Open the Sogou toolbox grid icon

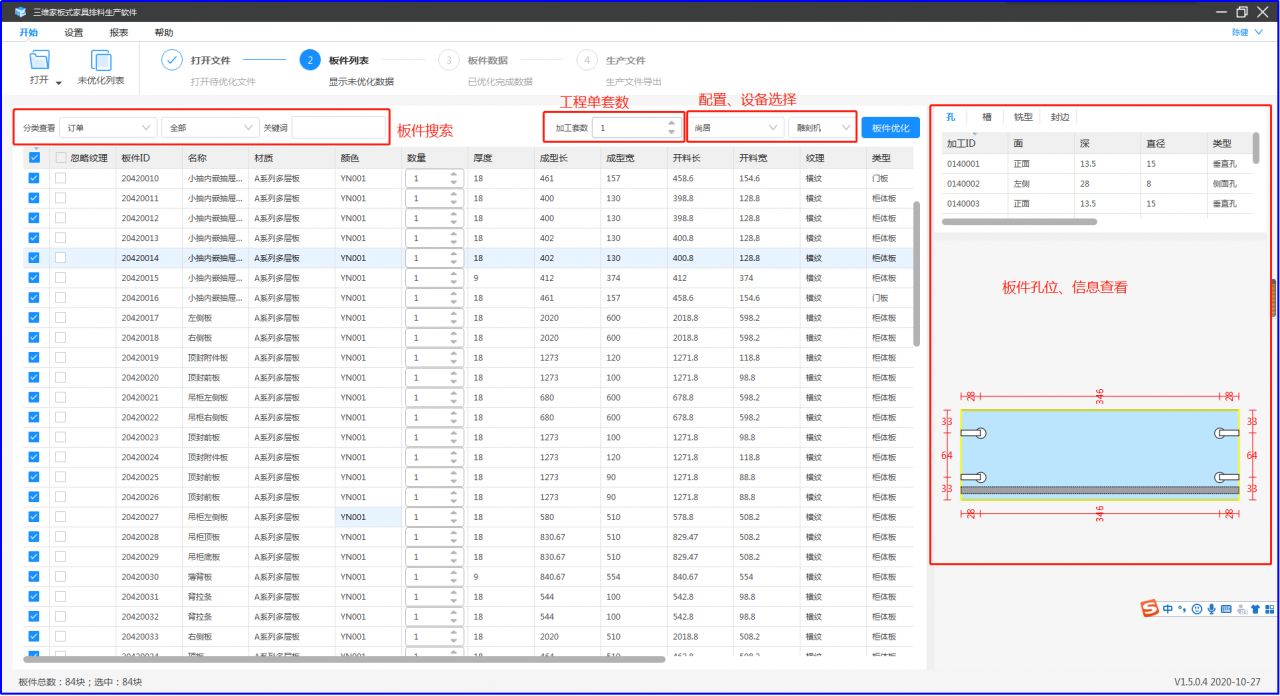click(x=1270, y=608)
